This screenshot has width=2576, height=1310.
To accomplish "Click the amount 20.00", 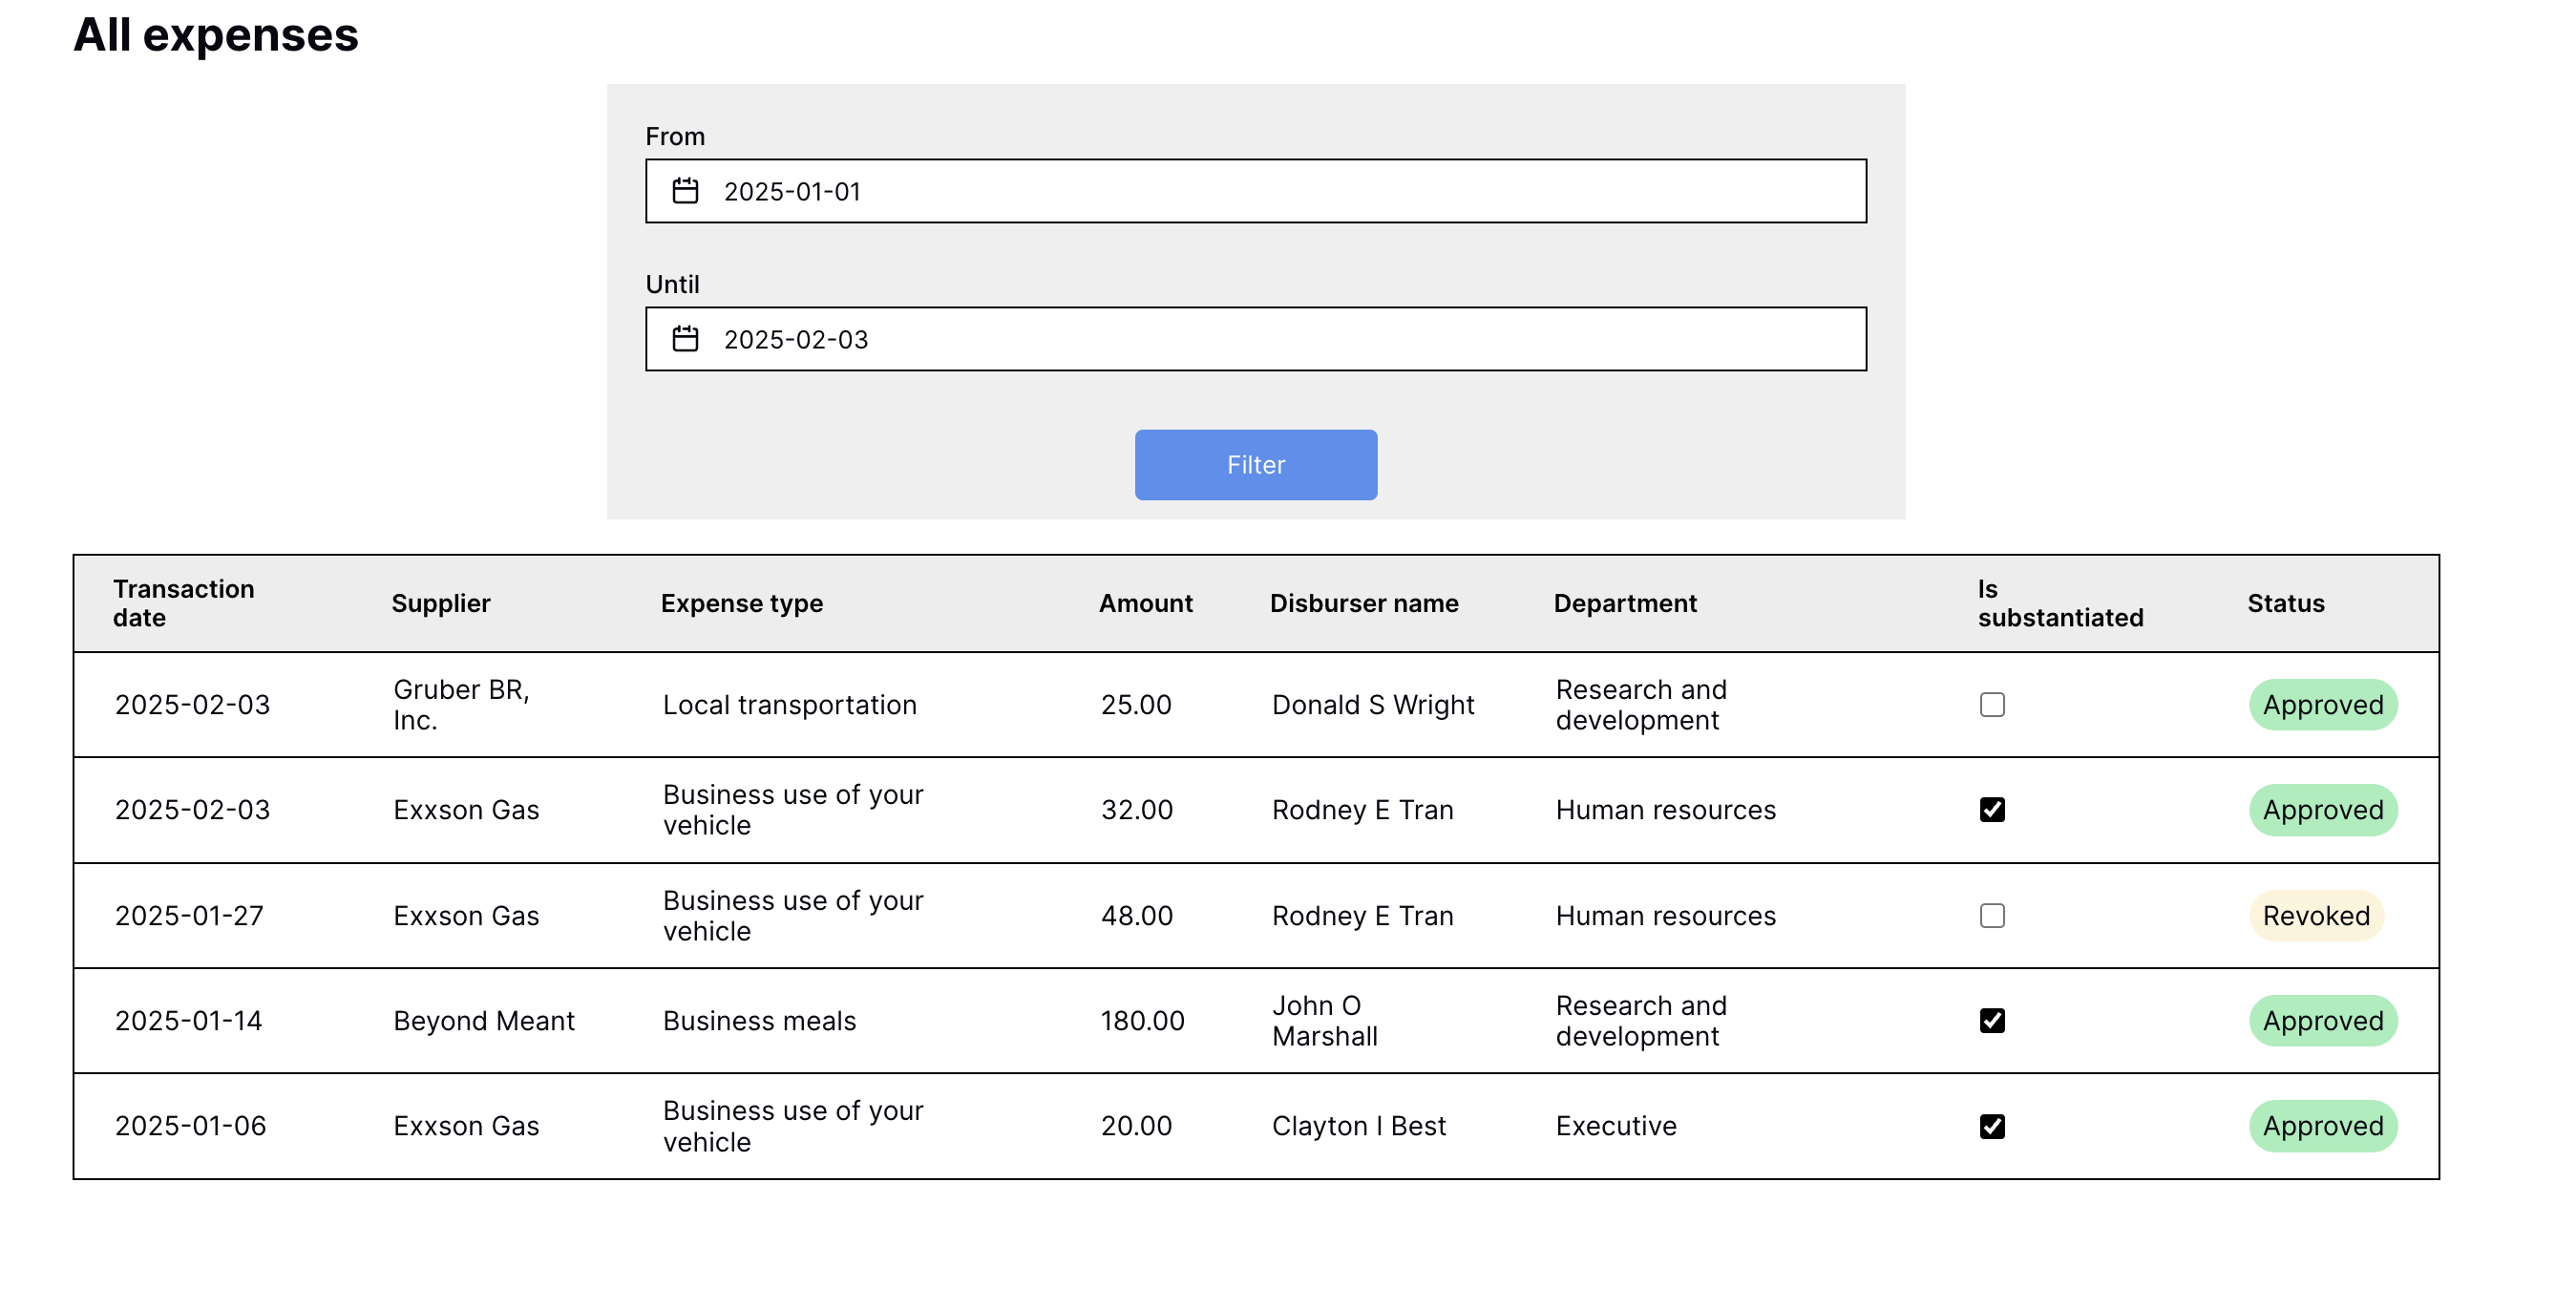I will pyautogui.click(x=1136, y=1127).
